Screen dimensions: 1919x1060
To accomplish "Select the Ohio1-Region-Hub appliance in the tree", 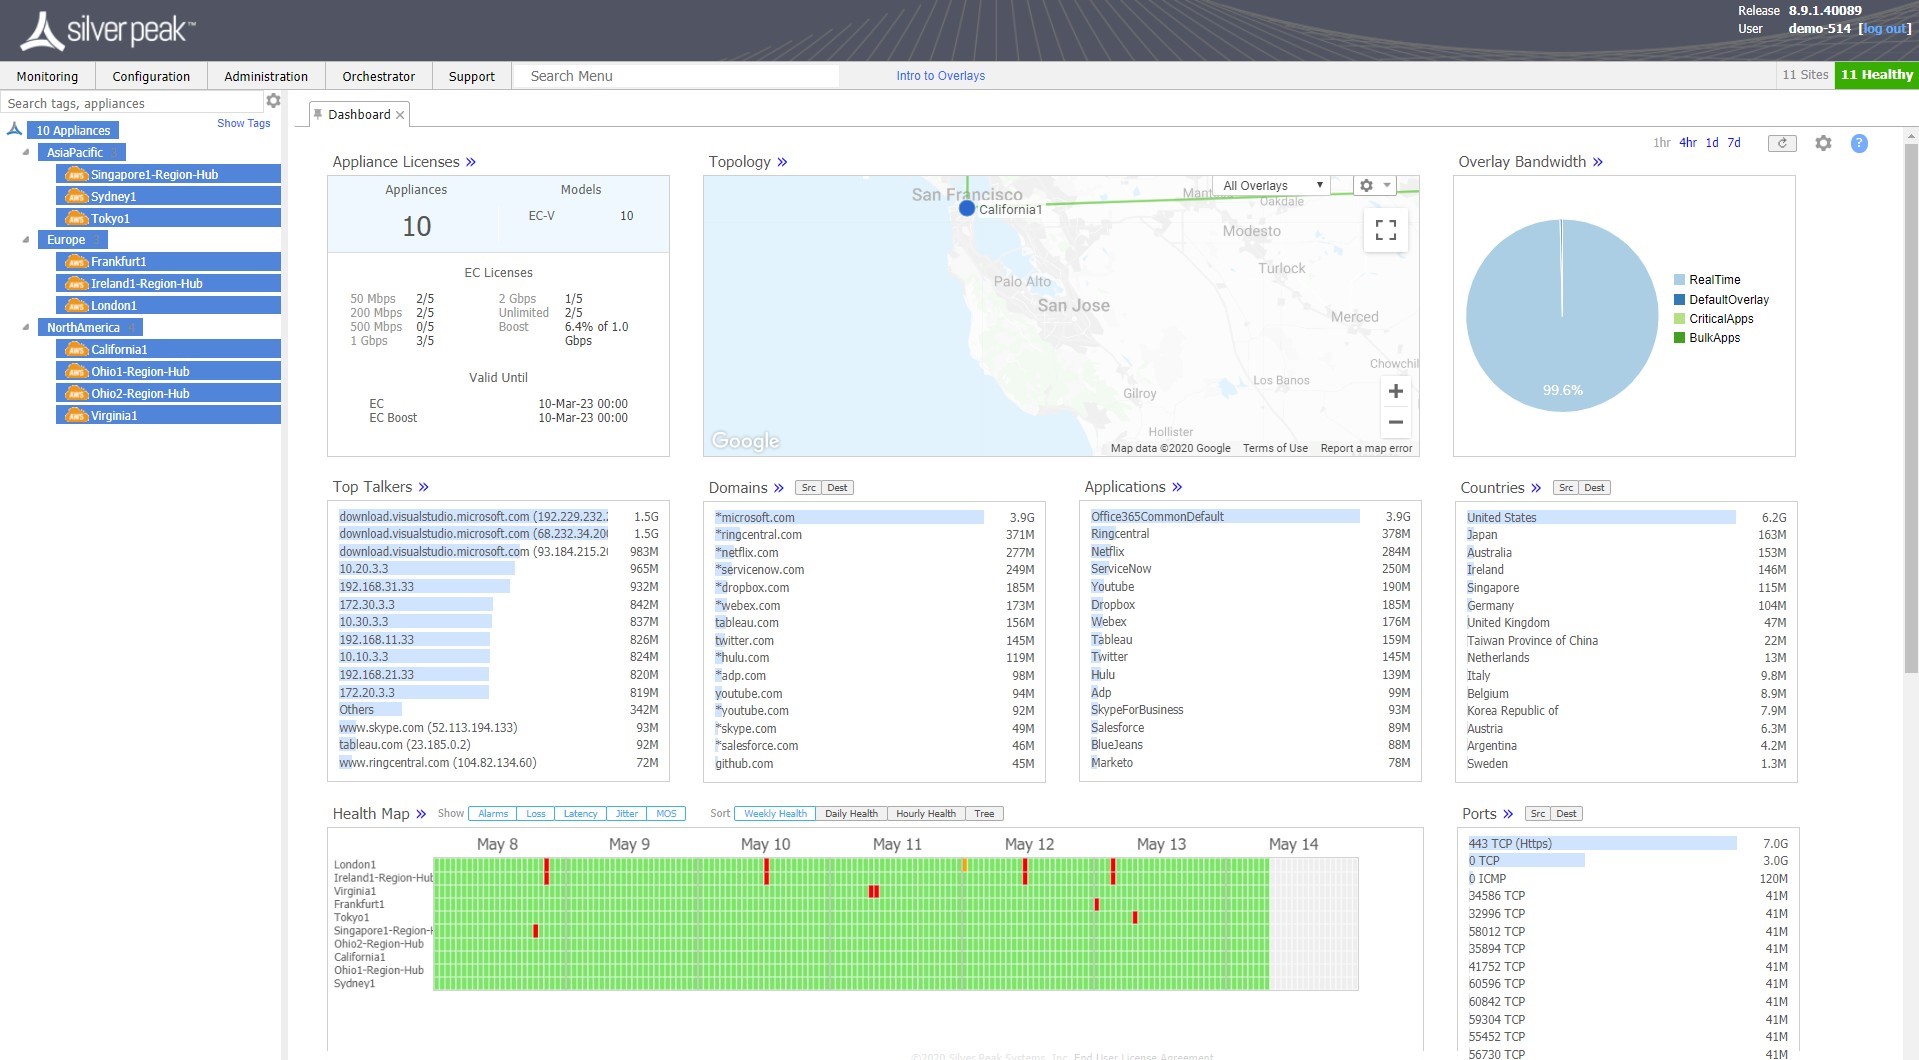I will [x=168, y=371].
